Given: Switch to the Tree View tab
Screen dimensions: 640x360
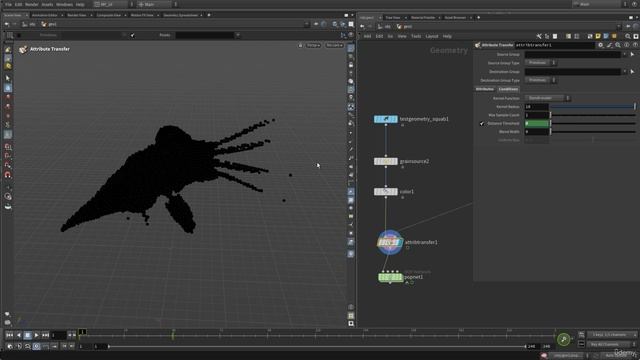Looking at the screenshot, I should 393,18.
